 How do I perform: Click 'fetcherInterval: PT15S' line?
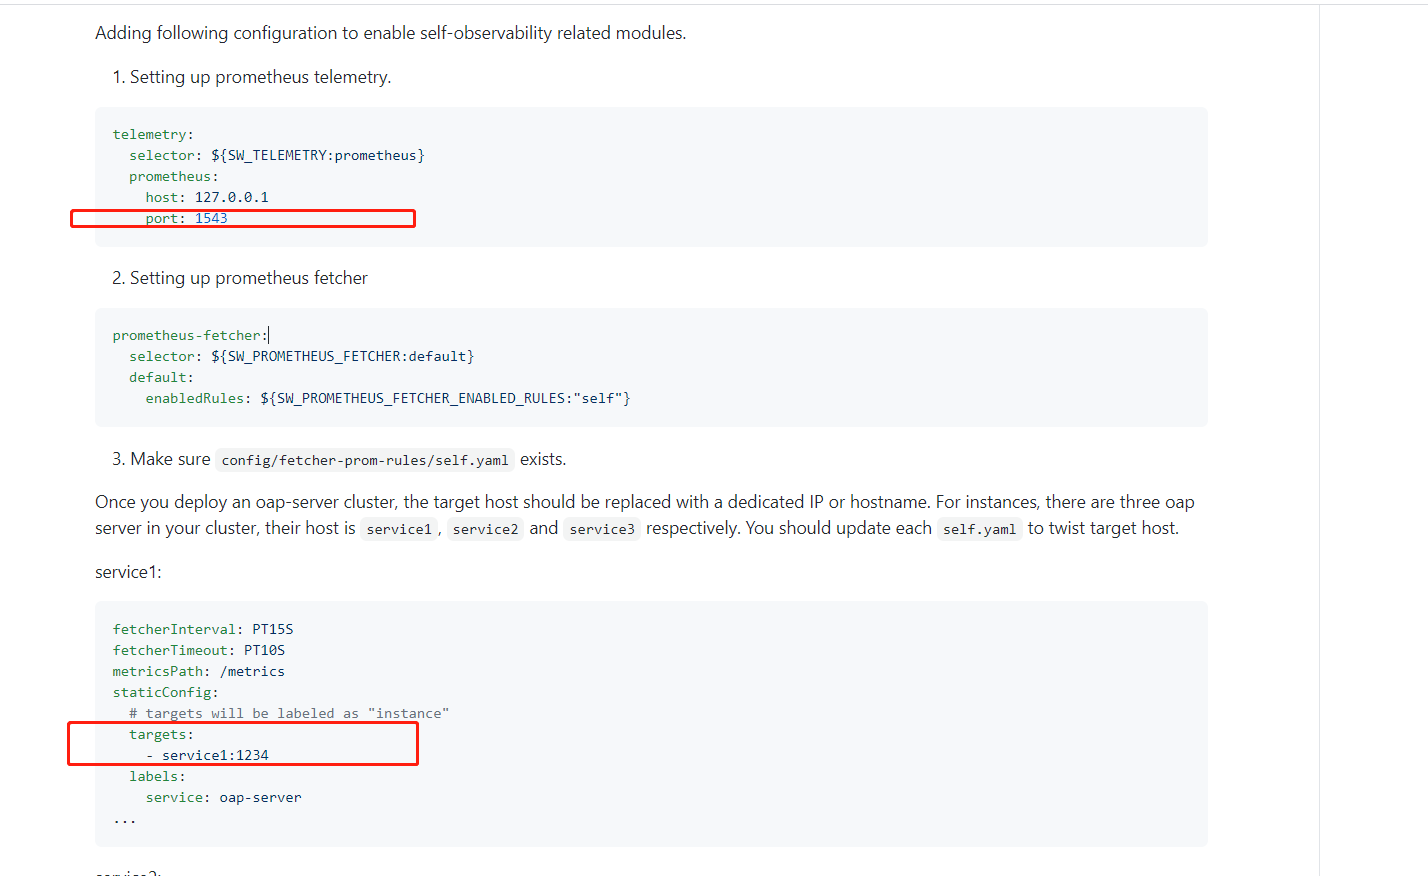click(x=203, y=629)
